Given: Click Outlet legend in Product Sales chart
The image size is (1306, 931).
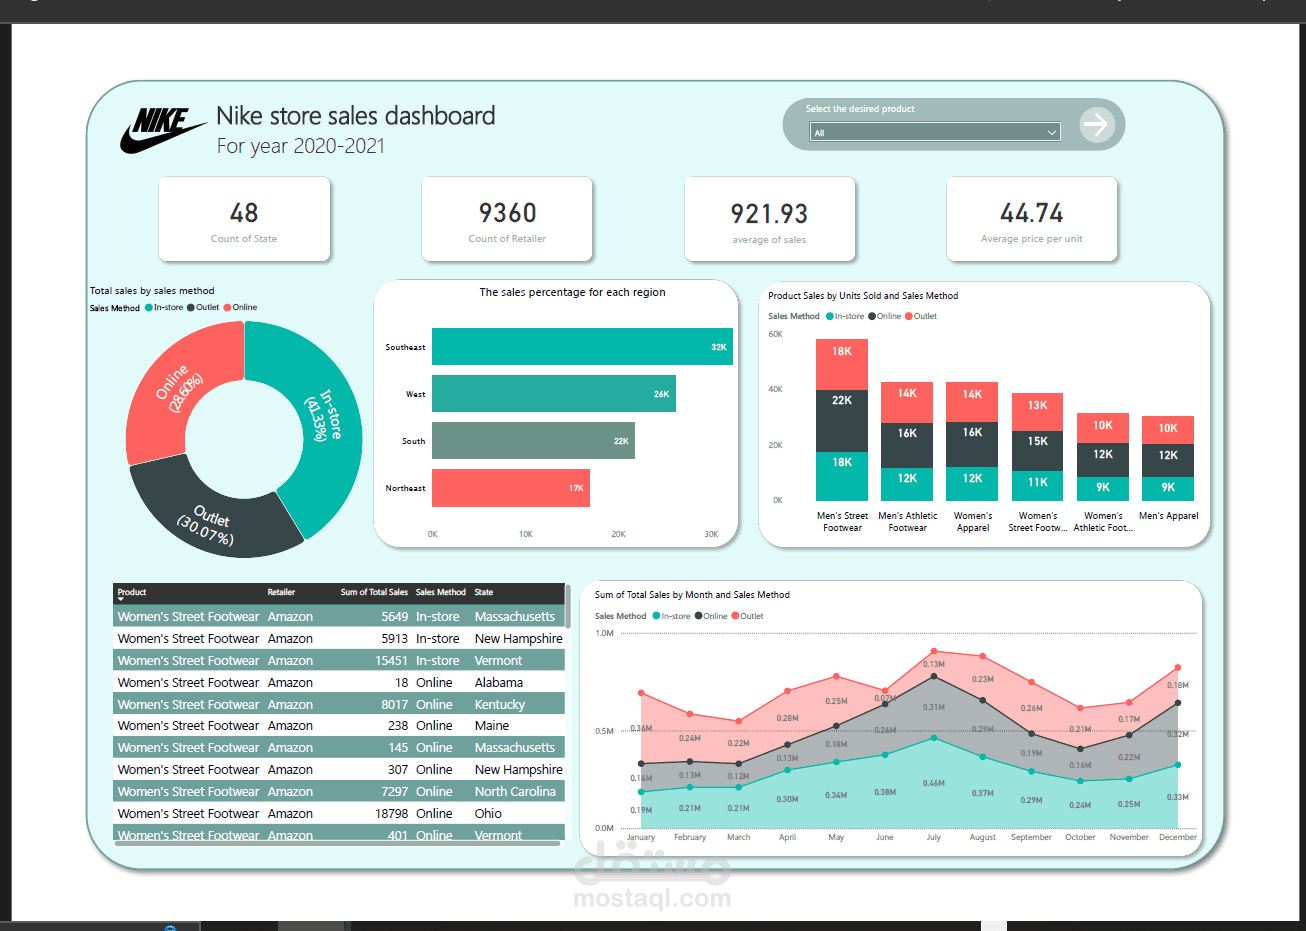Looking at the screenshot, I should pos(921,316).
